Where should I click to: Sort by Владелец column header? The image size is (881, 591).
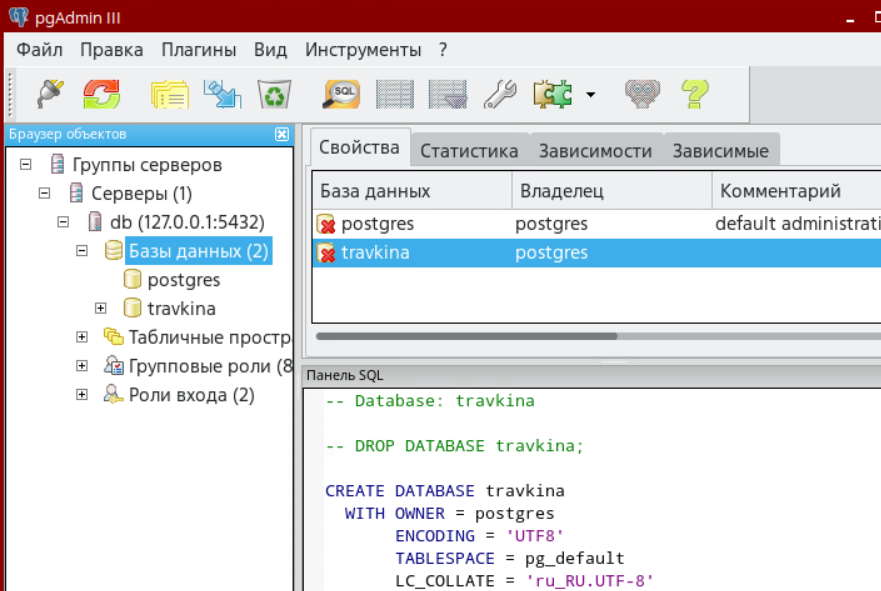(612, 190)
